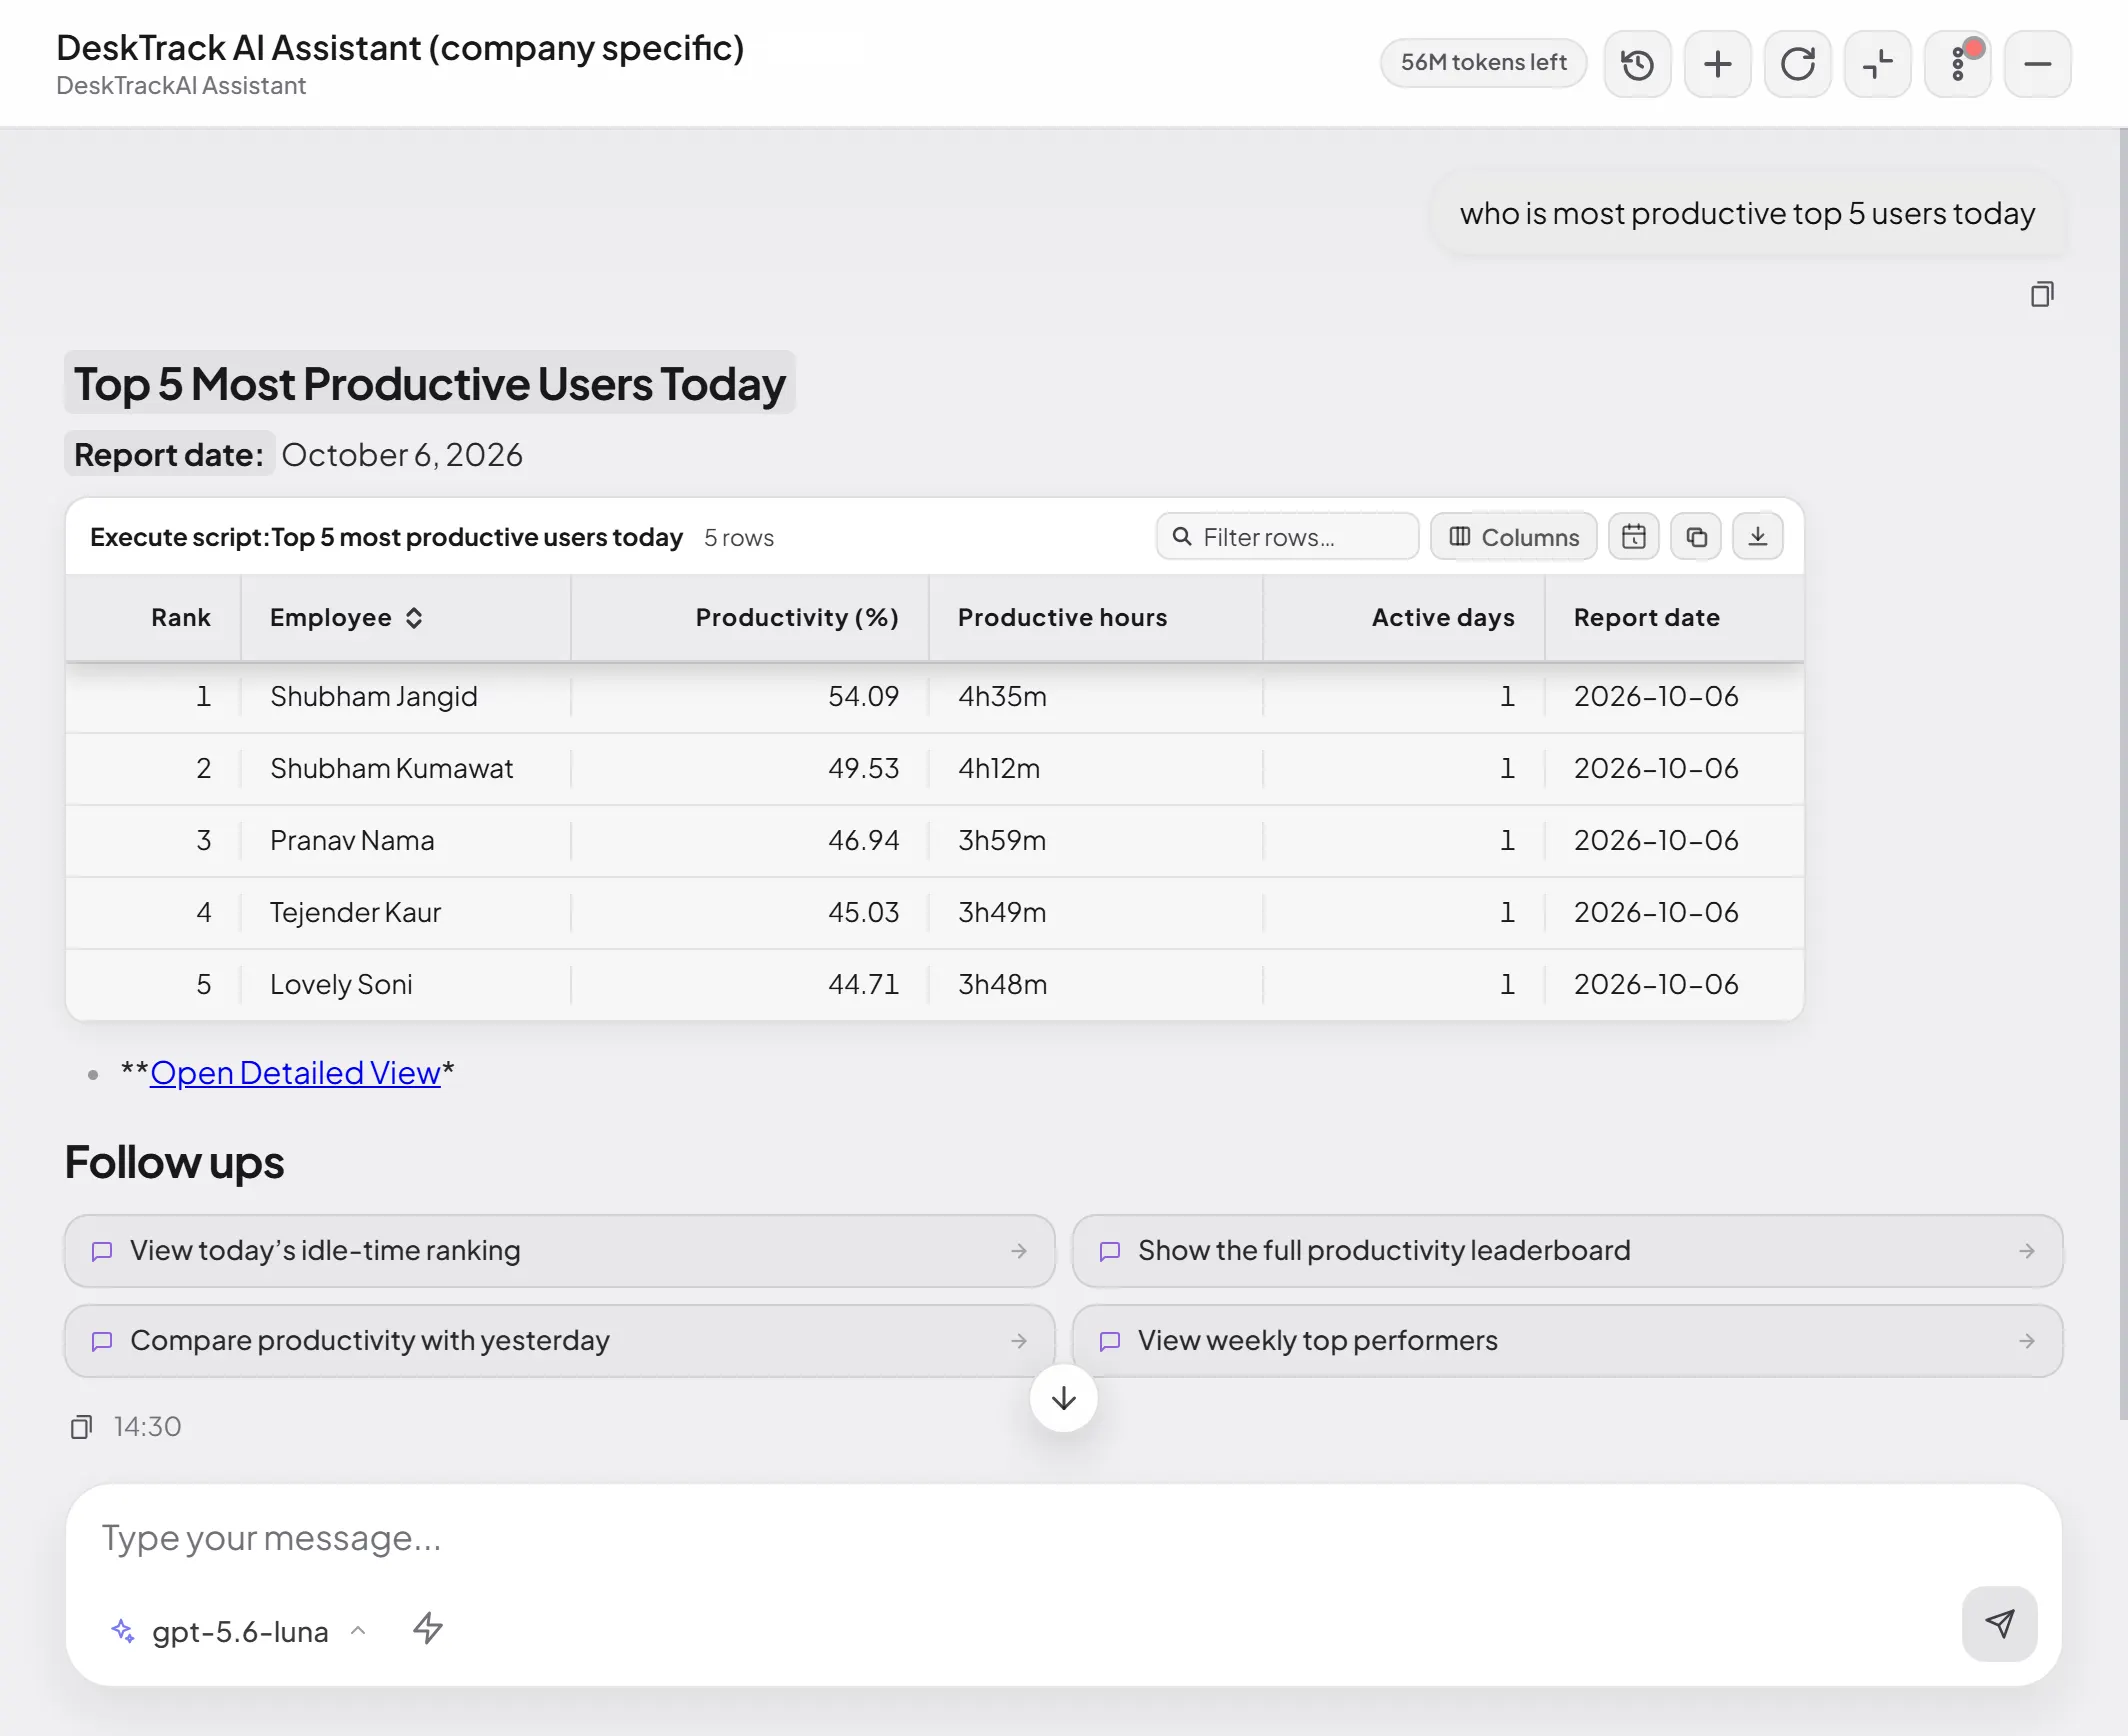Choose Compare productivity with yesterday follow-up

560,1341
